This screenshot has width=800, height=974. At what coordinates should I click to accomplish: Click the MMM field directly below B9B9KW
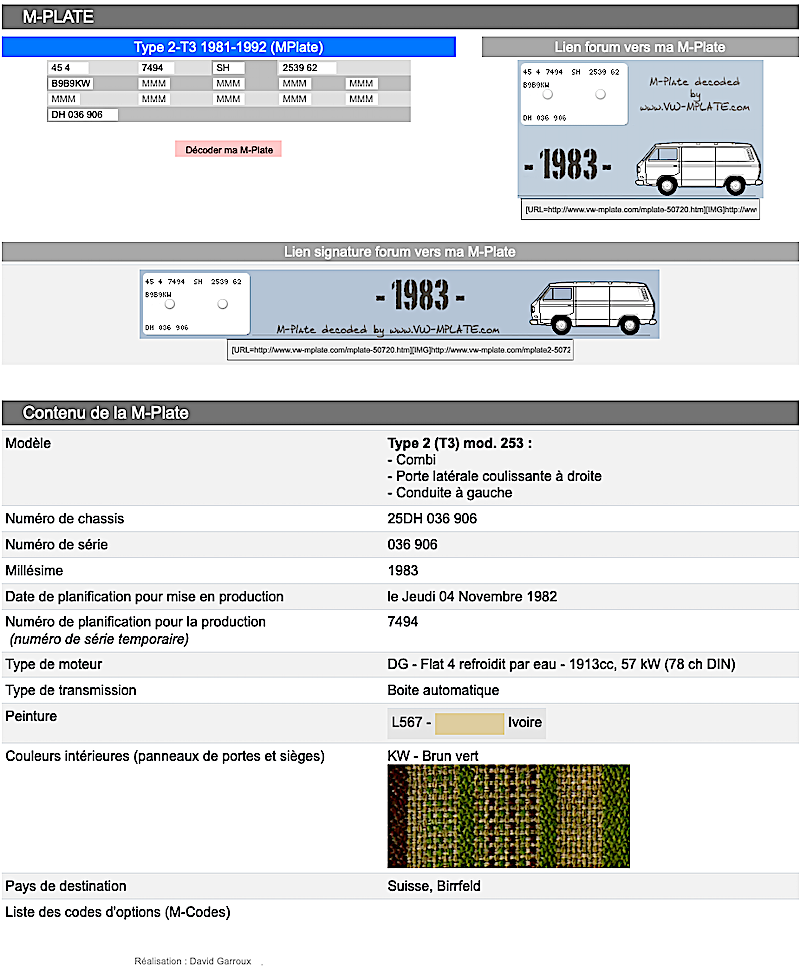tap(64, 99)
